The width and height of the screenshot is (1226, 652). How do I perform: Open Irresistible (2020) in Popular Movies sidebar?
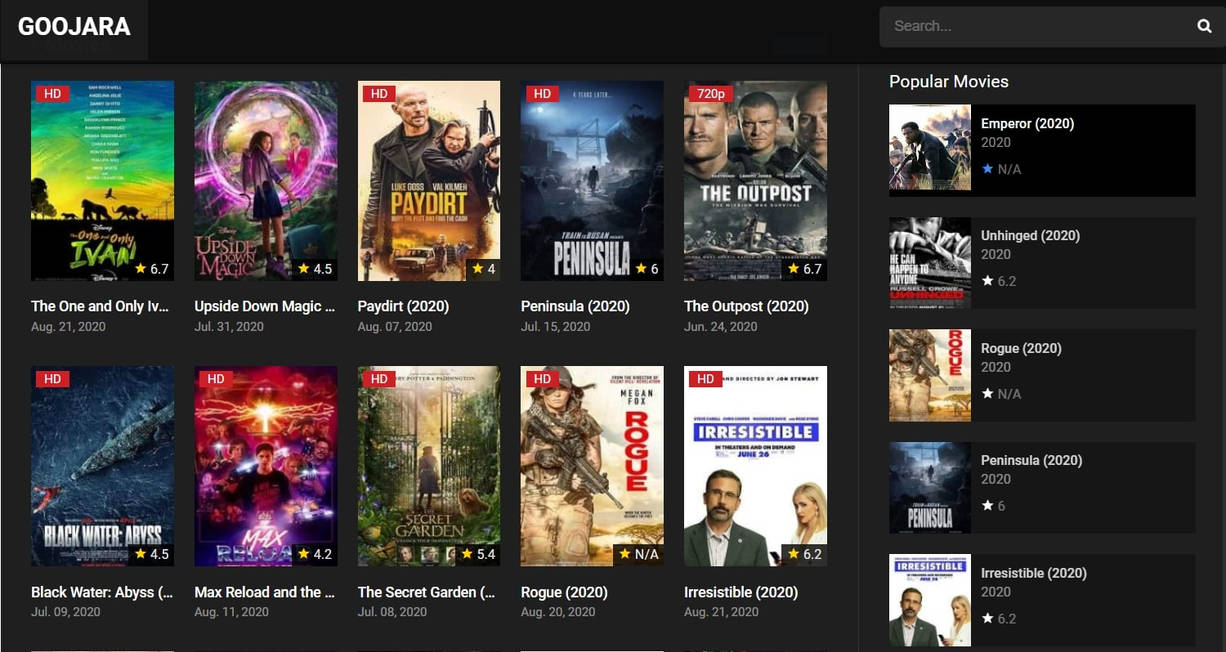(1034, 573)
